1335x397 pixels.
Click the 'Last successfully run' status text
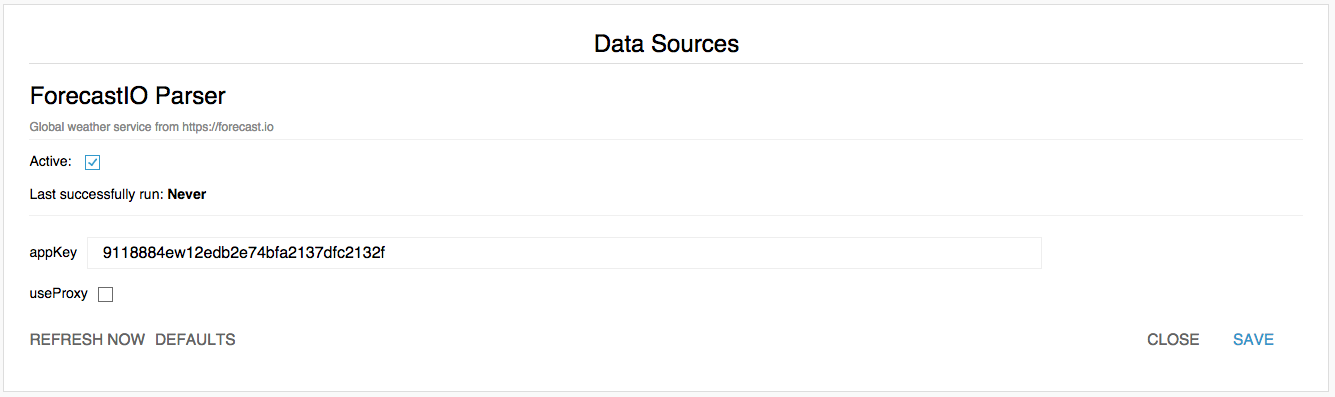[96, 195]
